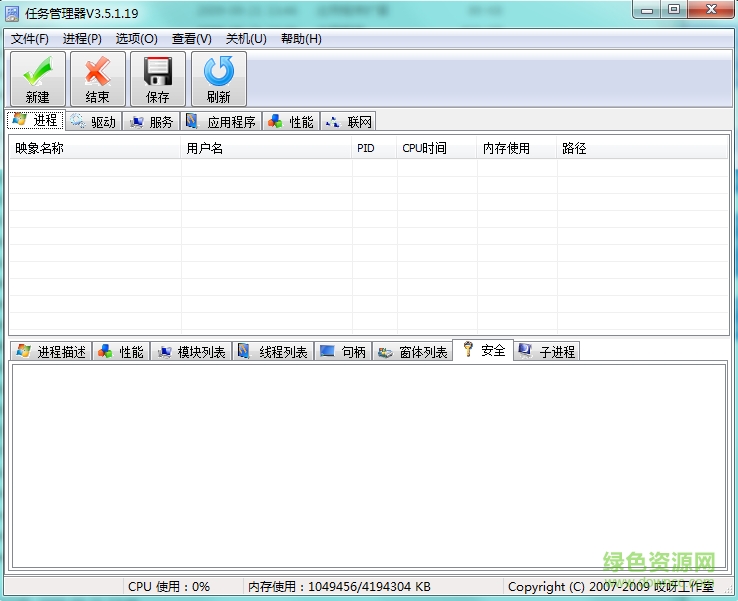Select the lower 性能 tab beside 模块列表

[121, 352]
